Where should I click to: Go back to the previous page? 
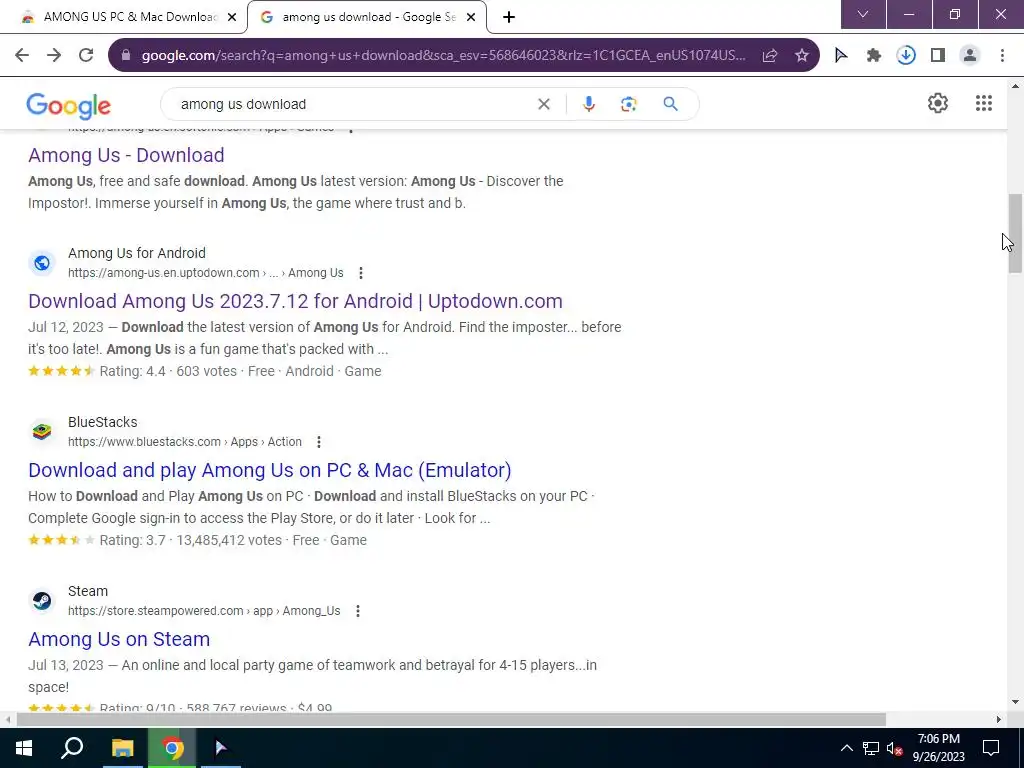coord(22,56)
